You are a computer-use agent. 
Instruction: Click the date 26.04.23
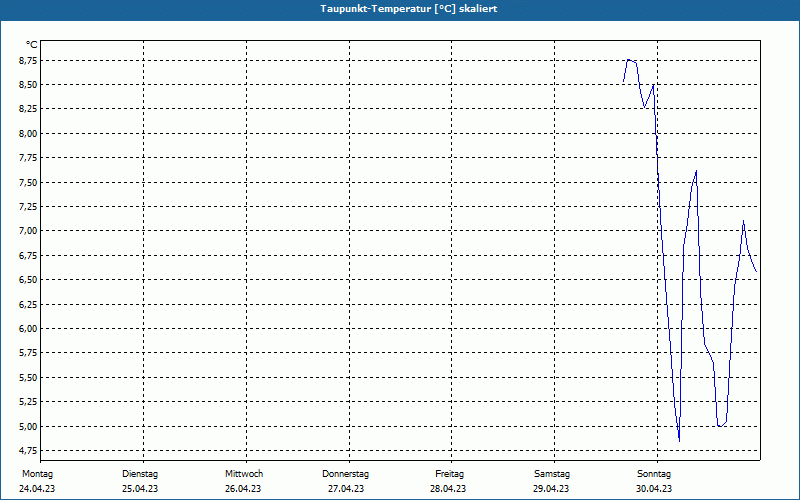[243, 489]
